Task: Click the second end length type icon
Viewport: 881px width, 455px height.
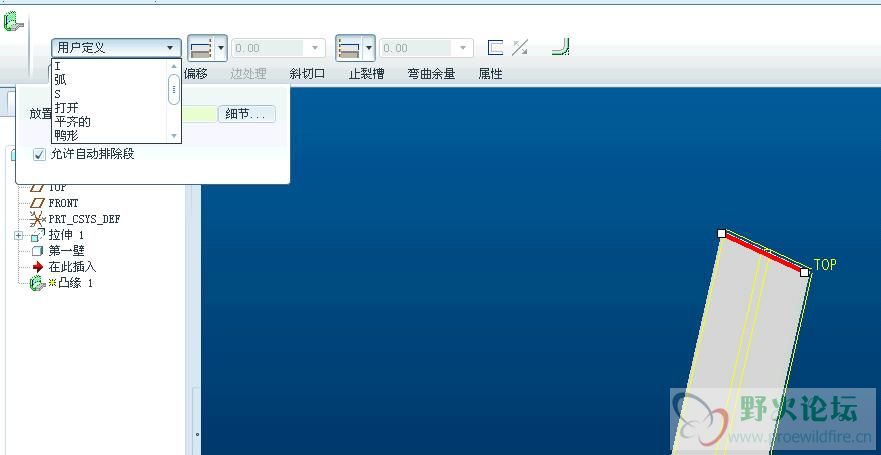Action: [348, 48]
